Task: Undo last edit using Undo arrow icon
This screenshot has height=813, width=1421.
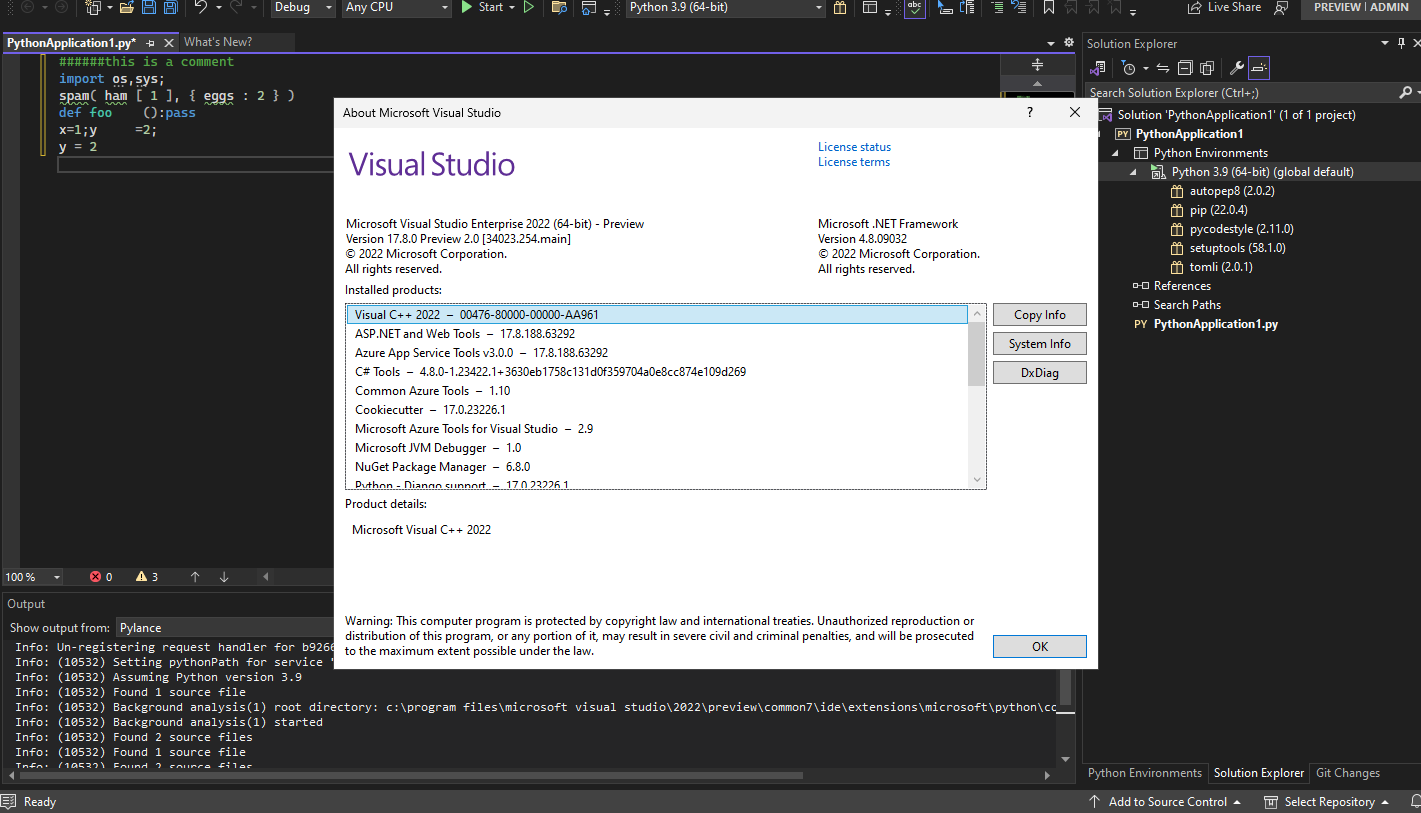Action: pyautogui.click(x=200, y=8)
